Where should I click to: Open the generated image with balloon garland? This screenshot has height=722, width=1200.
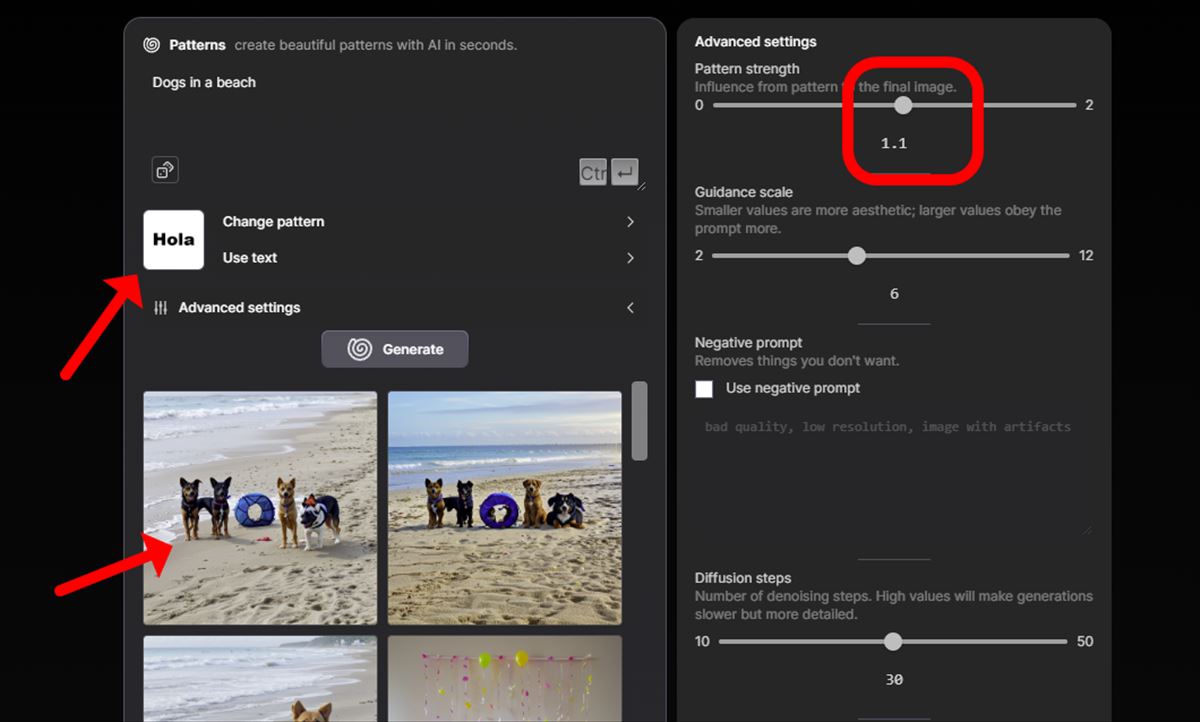[505, 678]
